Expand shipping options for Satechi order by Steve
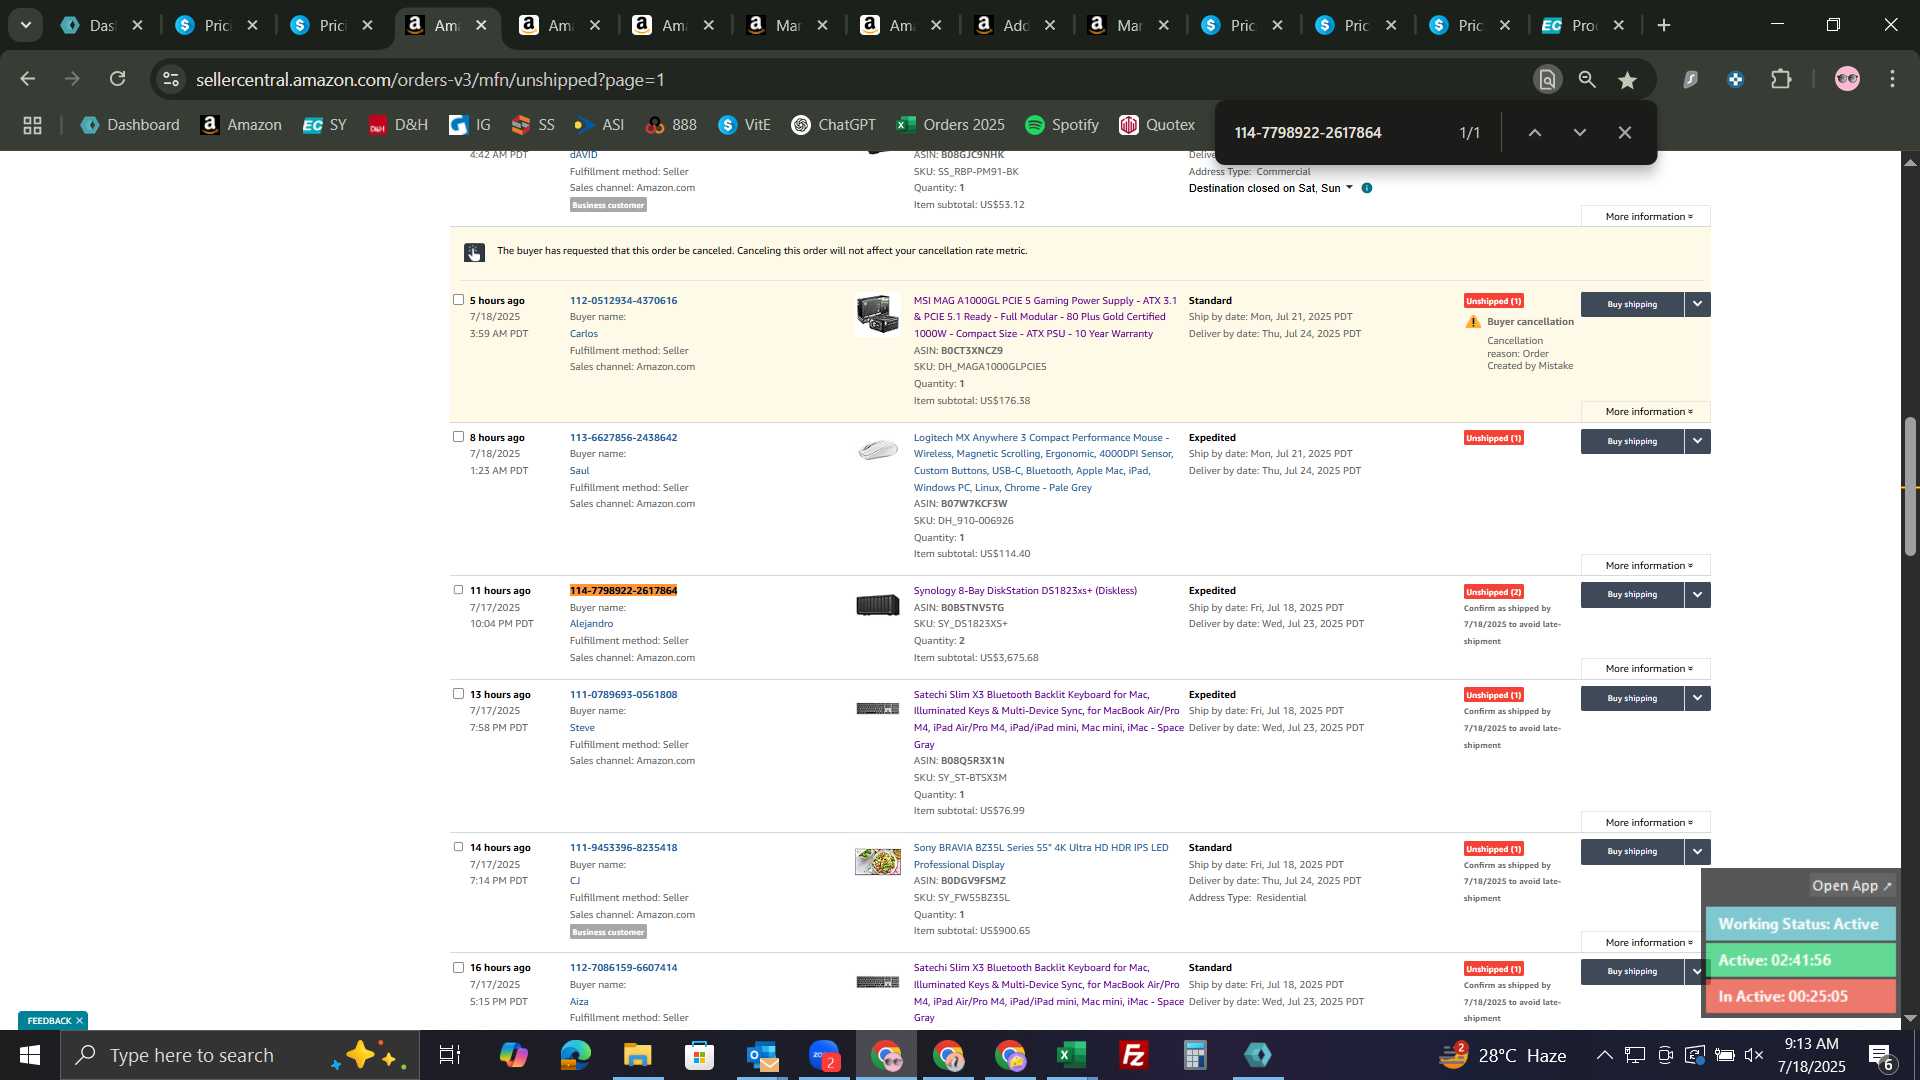Image resolution: width=1920 pixels, height=1080 pixels. pyautogui.click(x=1697, y=698)
